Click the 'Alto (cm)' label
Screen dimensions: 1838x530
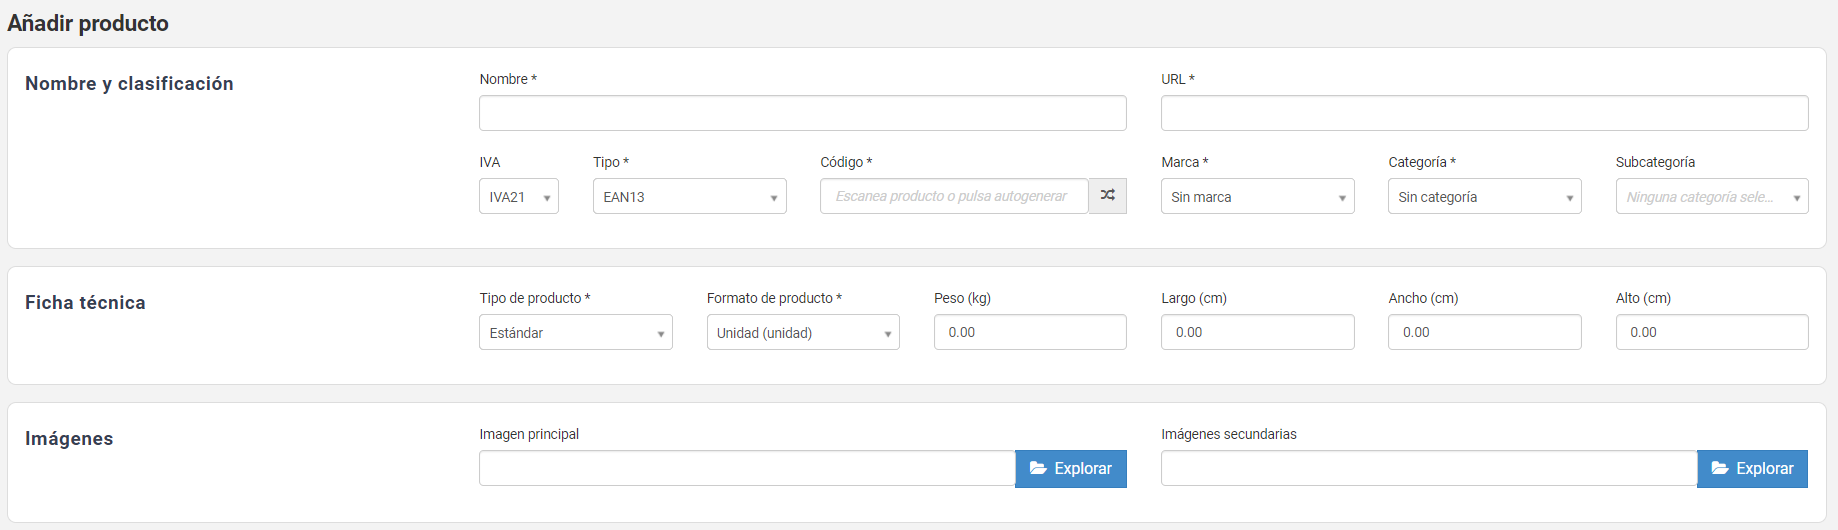(x=1643, y=298)
